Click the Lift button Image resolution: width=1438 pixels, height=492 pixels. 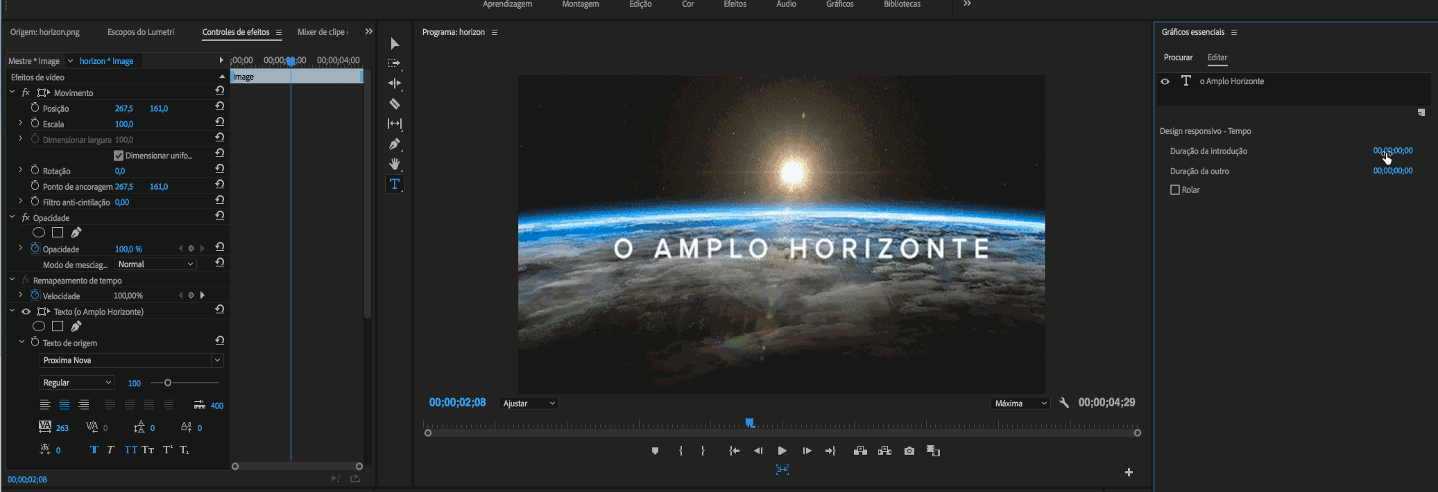pos(860,451)
